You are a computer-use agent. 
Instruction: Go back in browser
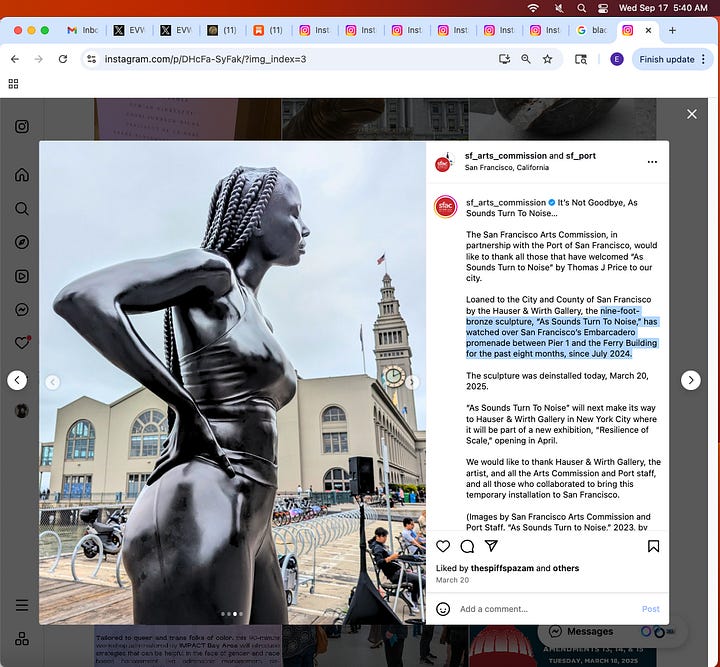coord(15,59)
